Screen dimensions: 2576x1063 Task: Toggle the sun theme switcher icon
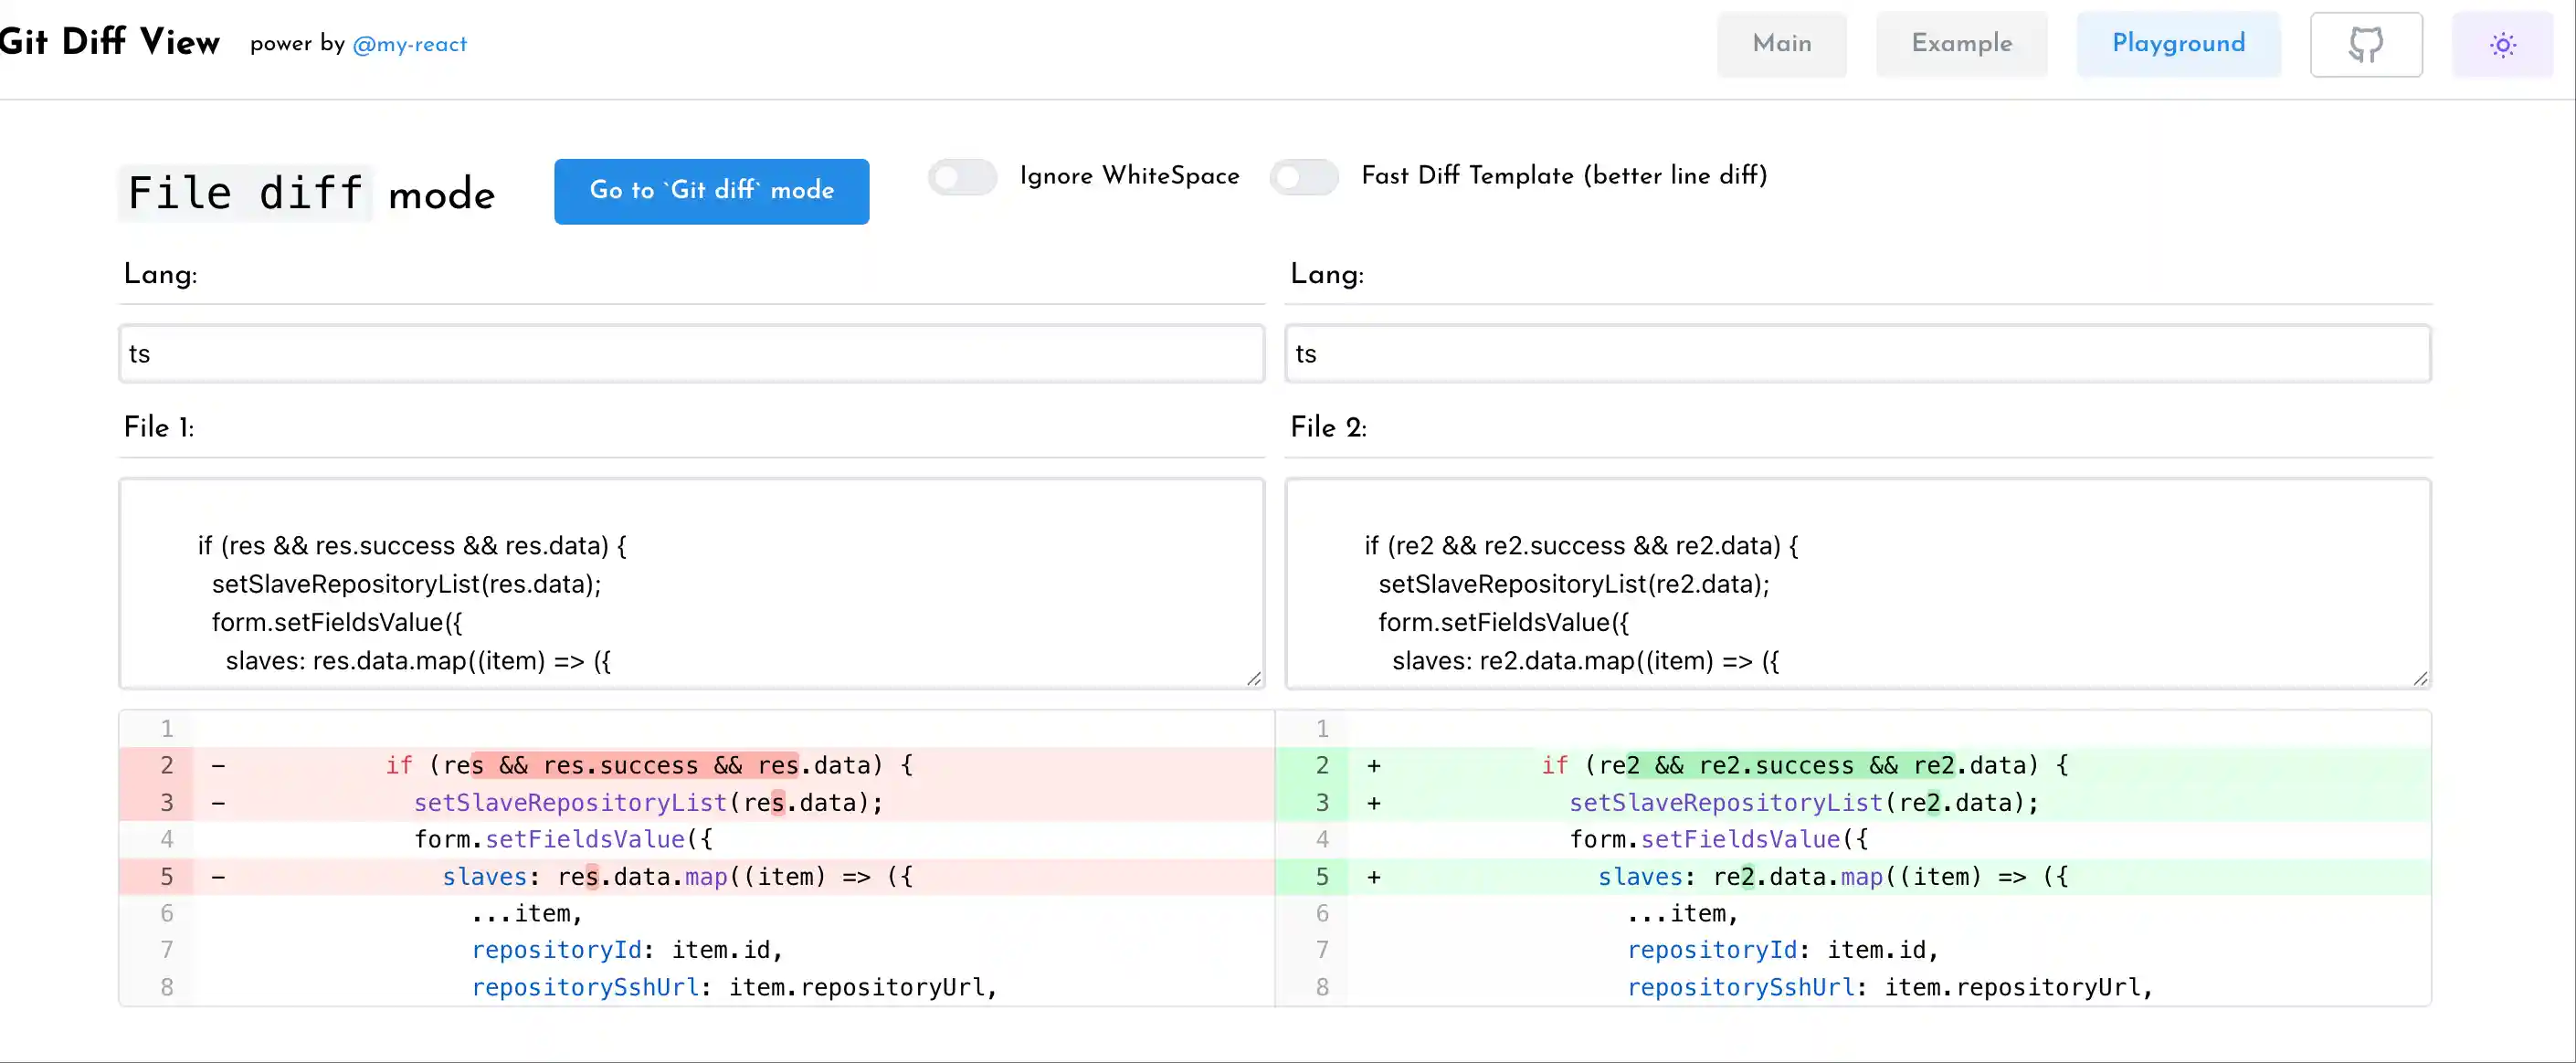[2502, 45]
